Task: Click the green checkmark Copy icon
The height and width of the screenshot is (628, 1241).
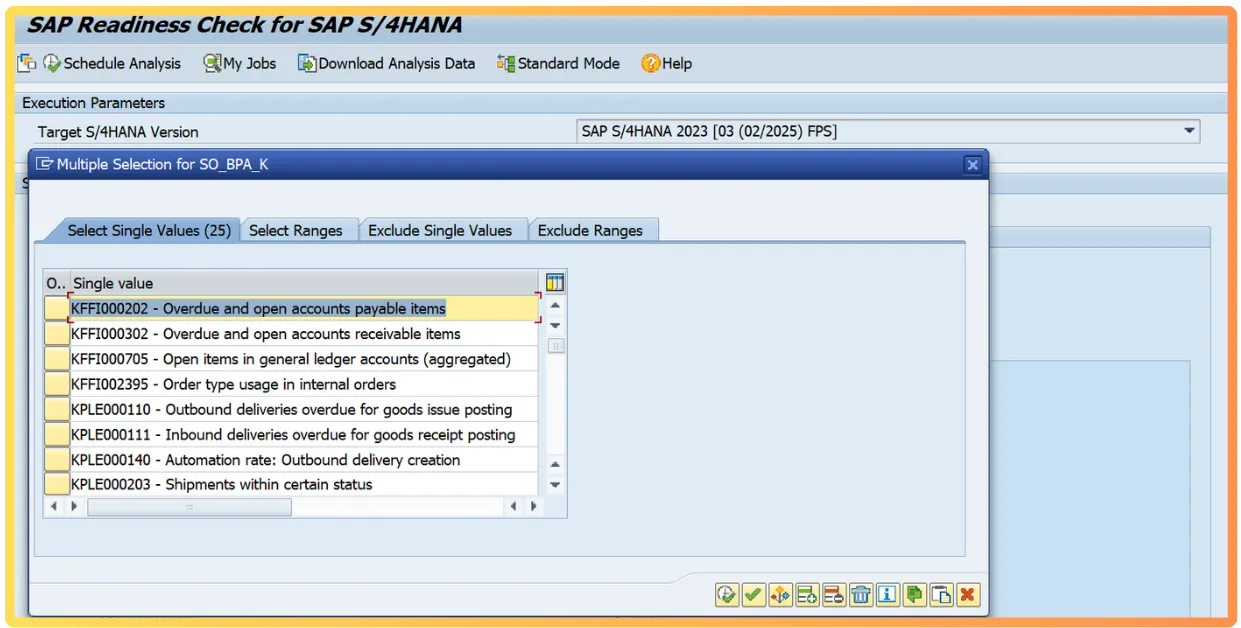Action: click(755, 595)
